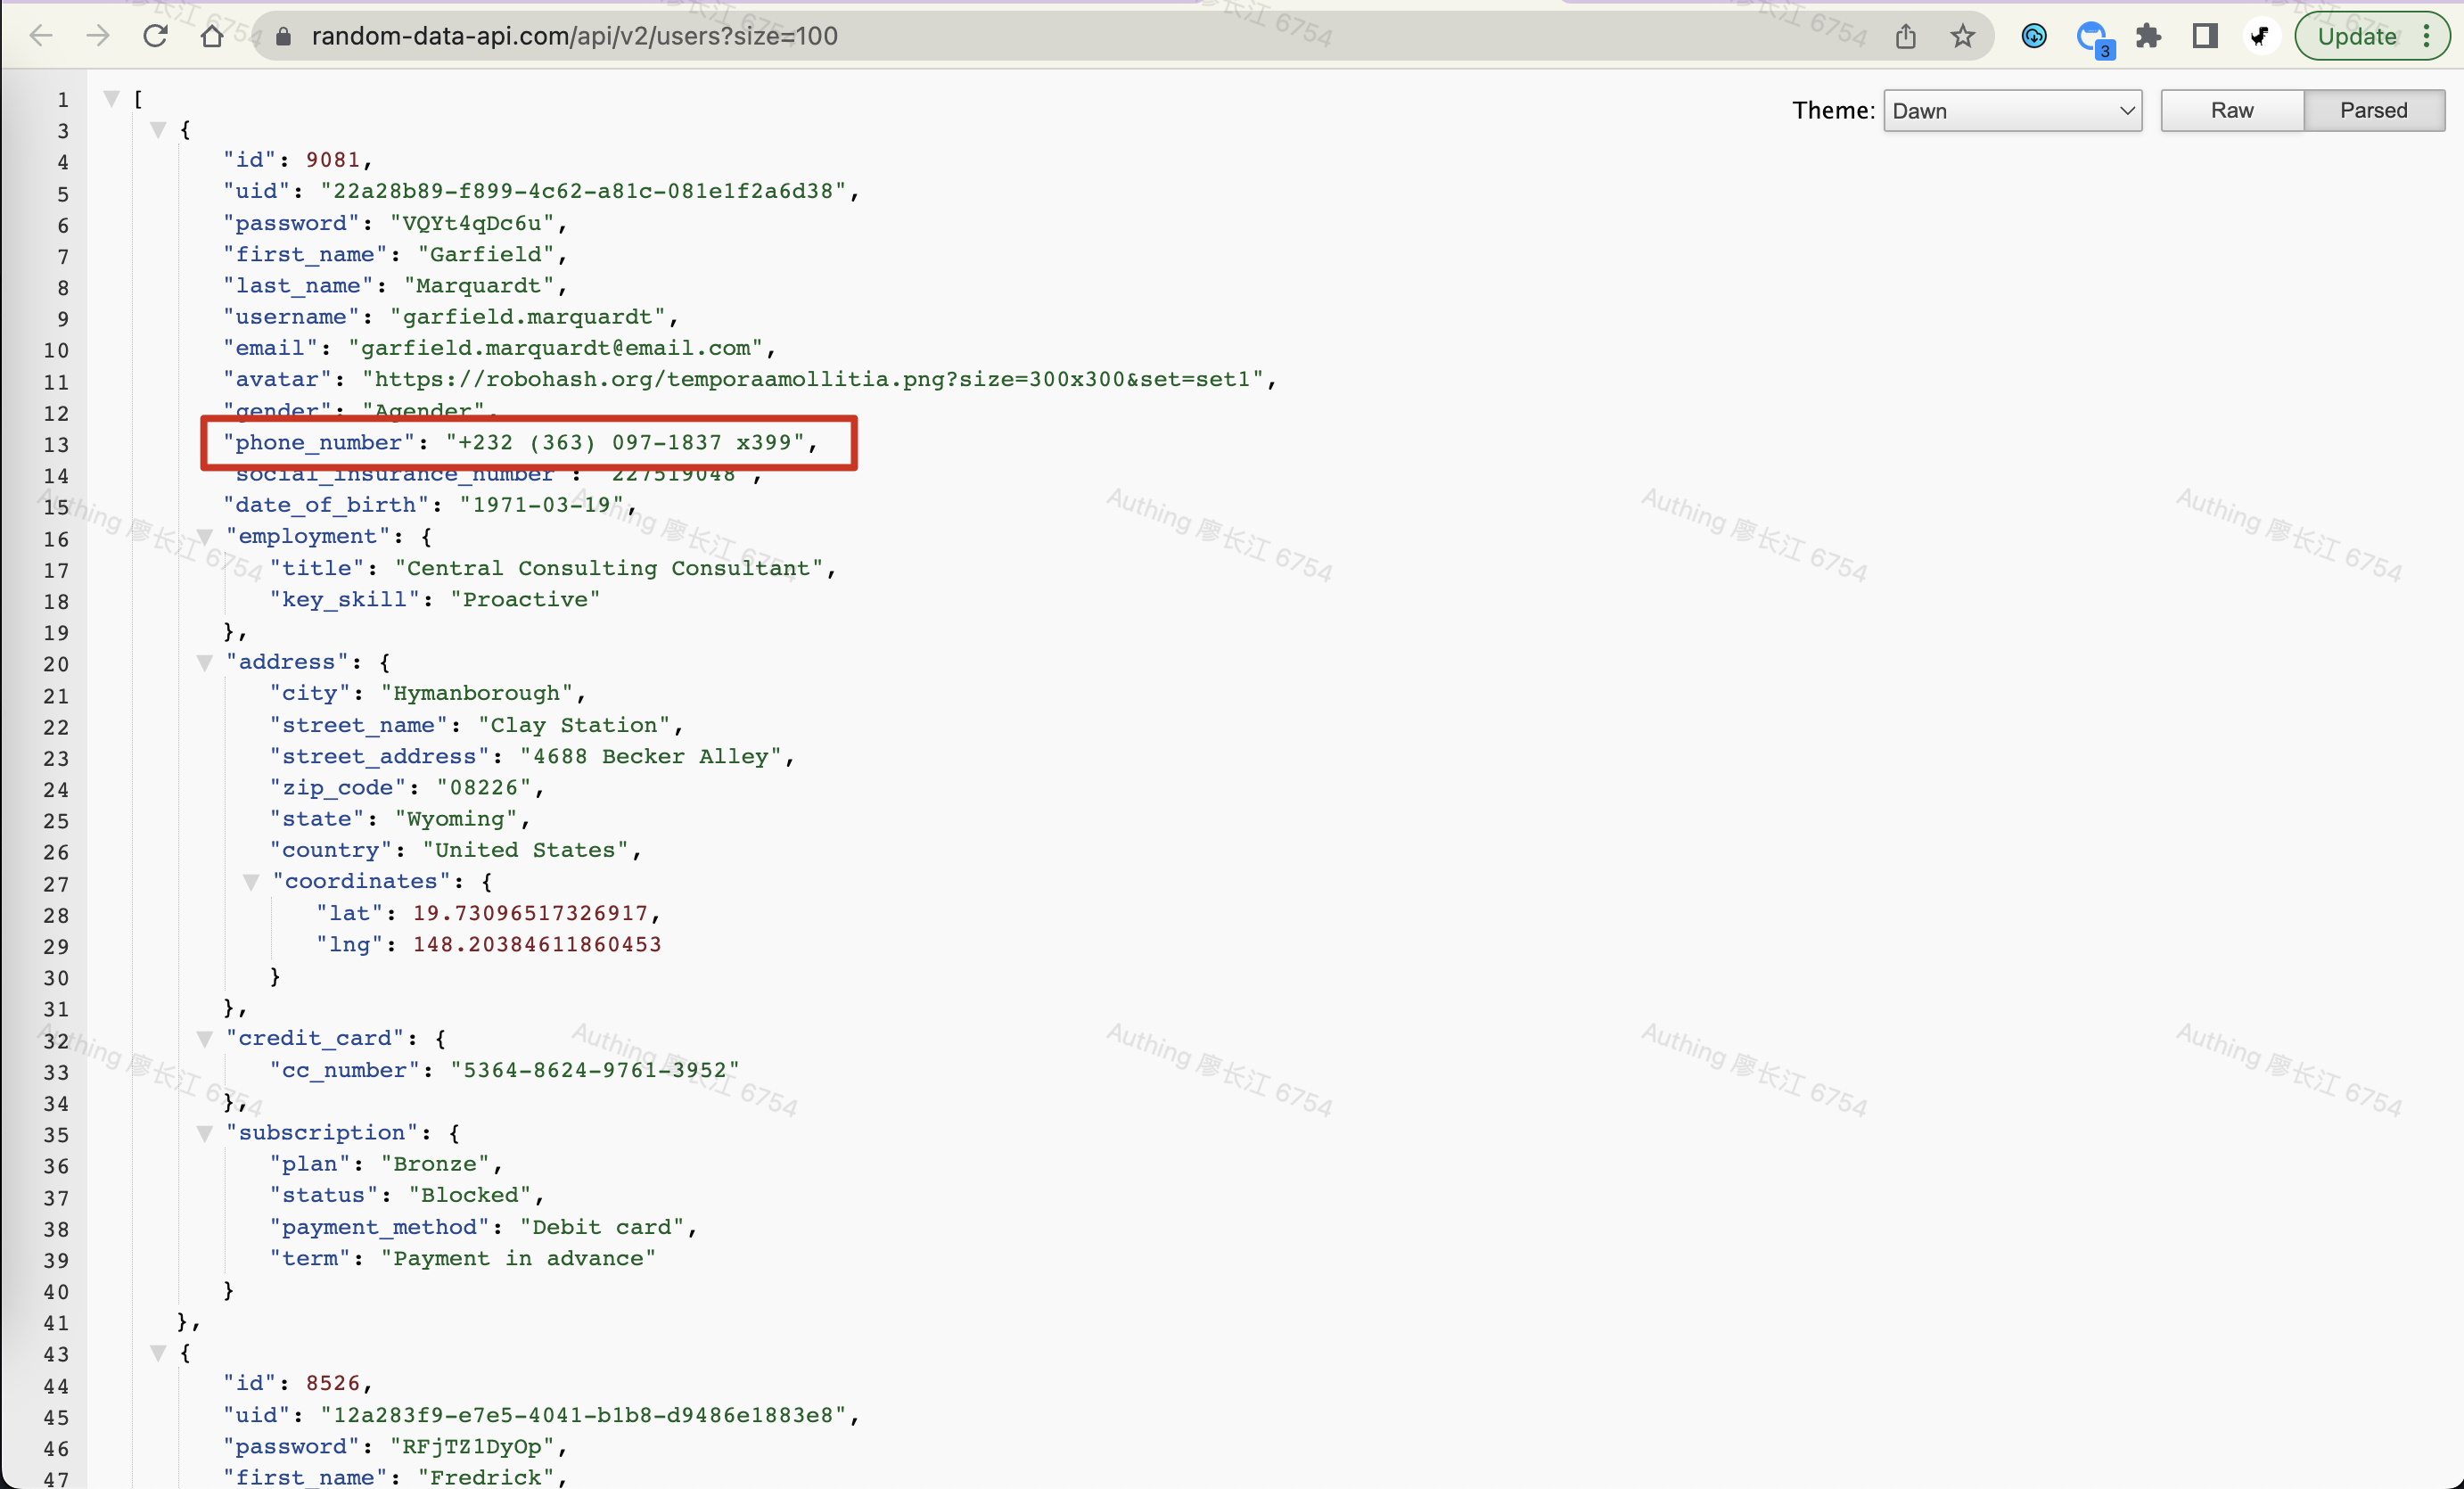2464x1489 pixels.
Task: Collapse the "credit_card" object
Action: (205, 1039)
